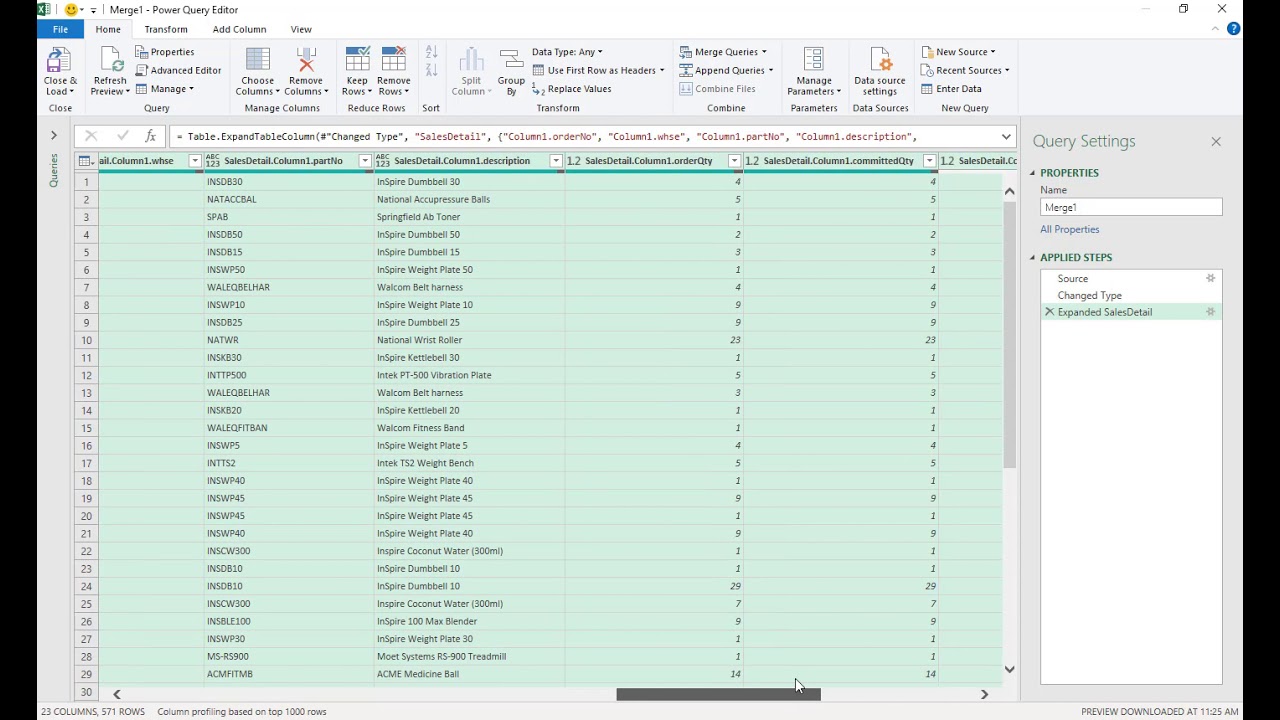The image size is (1280, 720).
Task: Click the Choose Columns icon
Action: click(x=257, y=60)
